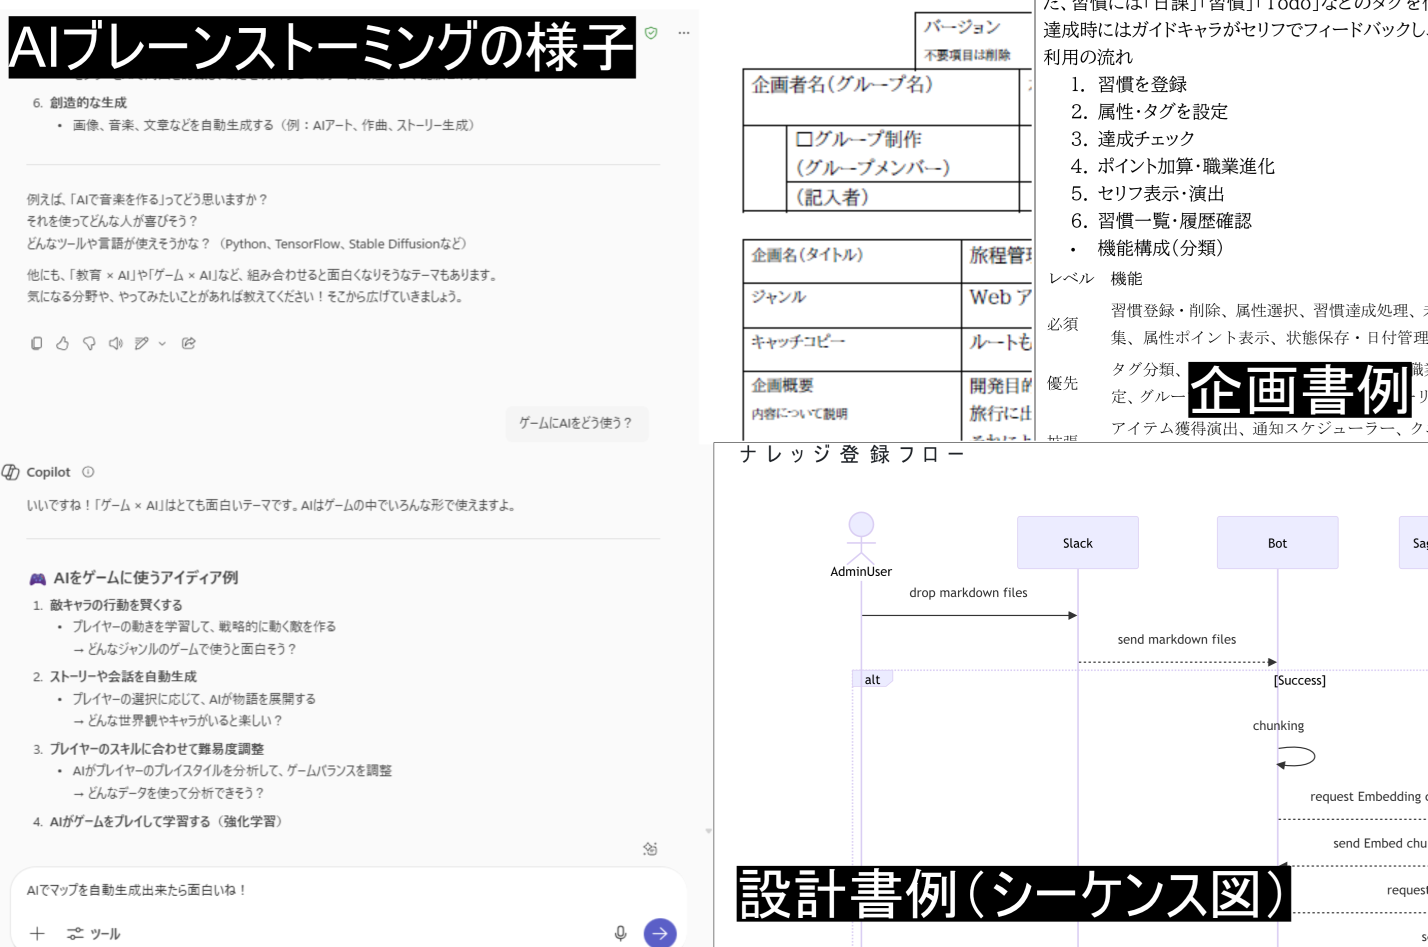Copy the Copilot response with the copy icon
This screenshot has width=1428, height=947.
tap(37, 343)
